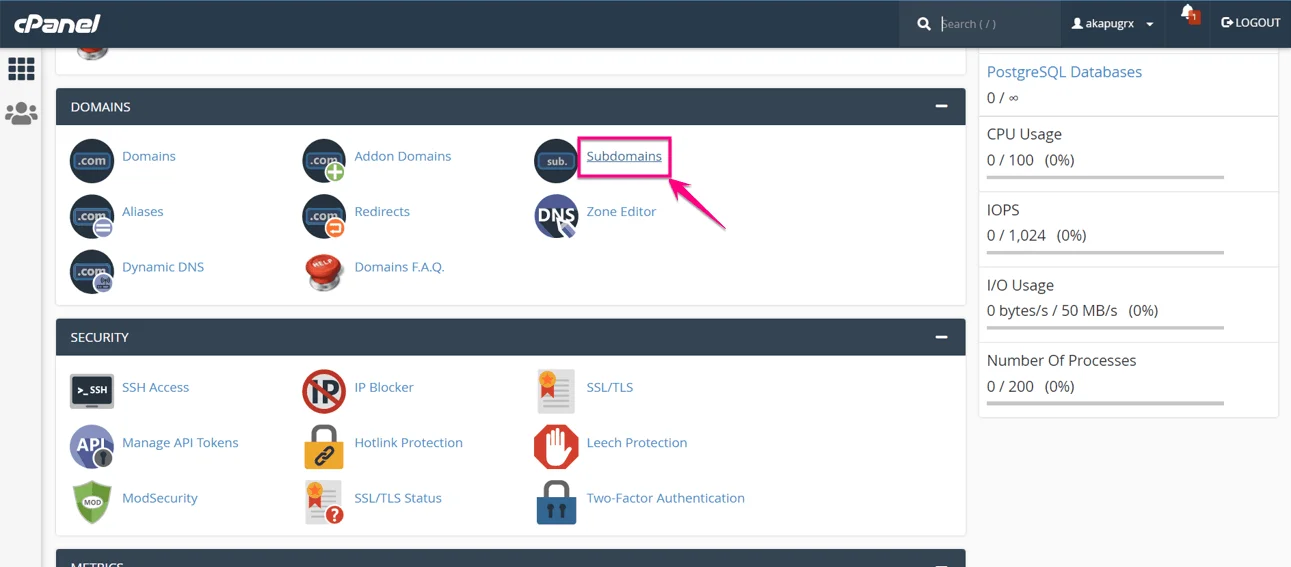This screenshot has height=567, width=1291.
Task: Open the sidebar home grid icon
Action: point(21,69)
